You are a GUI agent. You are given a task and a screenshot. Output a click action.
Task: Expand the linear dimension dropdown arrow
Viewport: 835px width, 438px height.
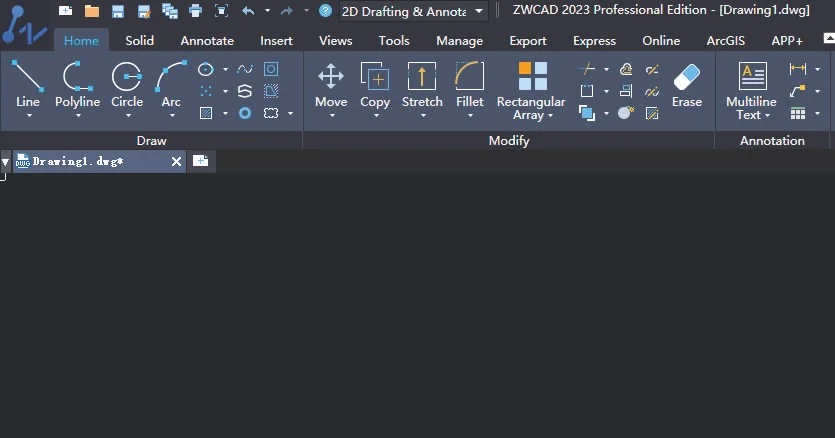point(817,69)
